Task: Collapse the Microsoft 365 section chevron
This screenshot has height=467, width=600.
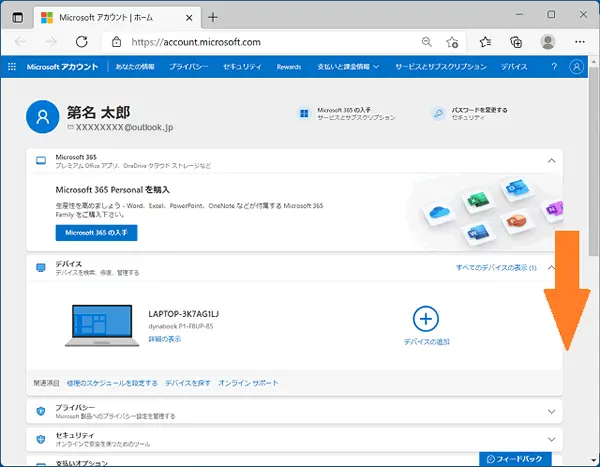Action: 551,161
